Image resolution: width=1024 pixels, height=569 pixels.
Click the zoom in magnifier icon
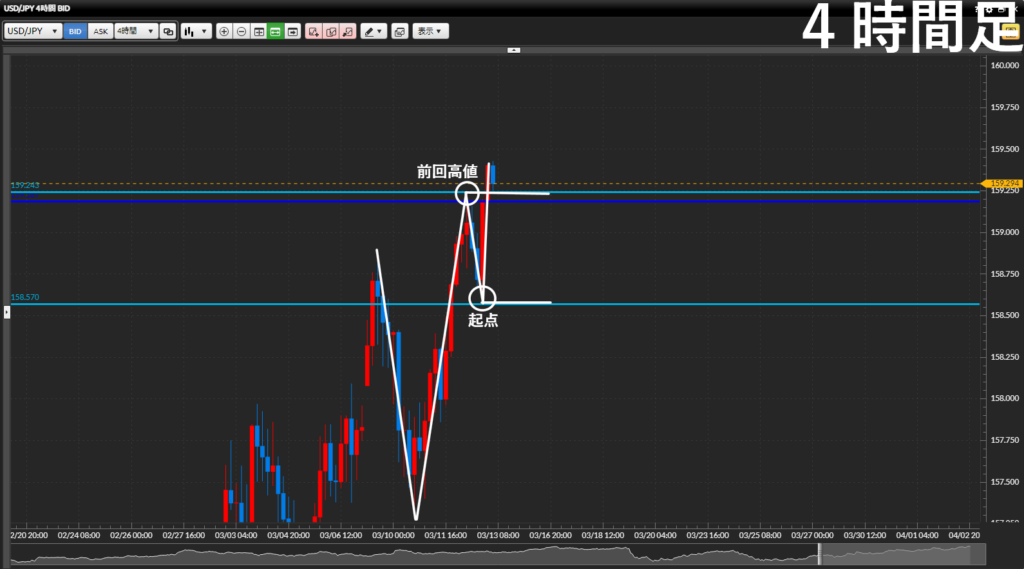[x=224, y=31]
